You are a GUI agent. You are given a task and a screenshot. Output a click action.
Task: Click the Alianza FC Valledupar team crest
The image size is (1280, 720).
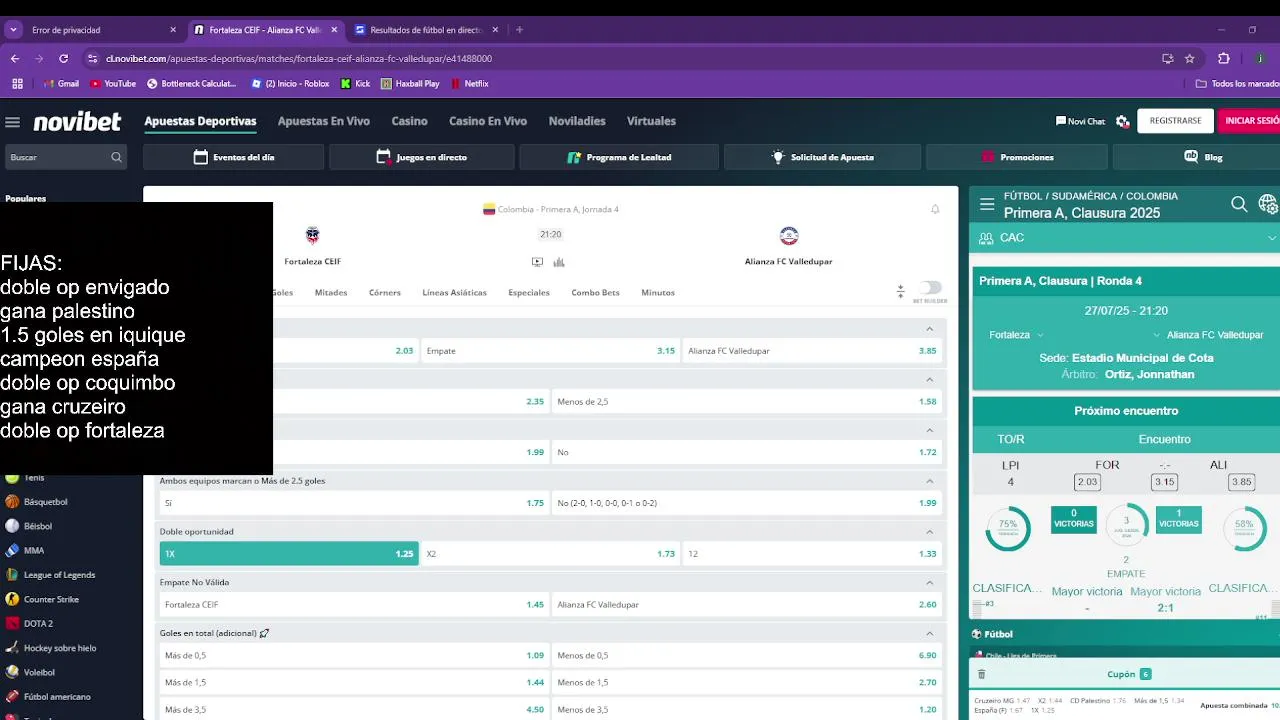[789, 236]
